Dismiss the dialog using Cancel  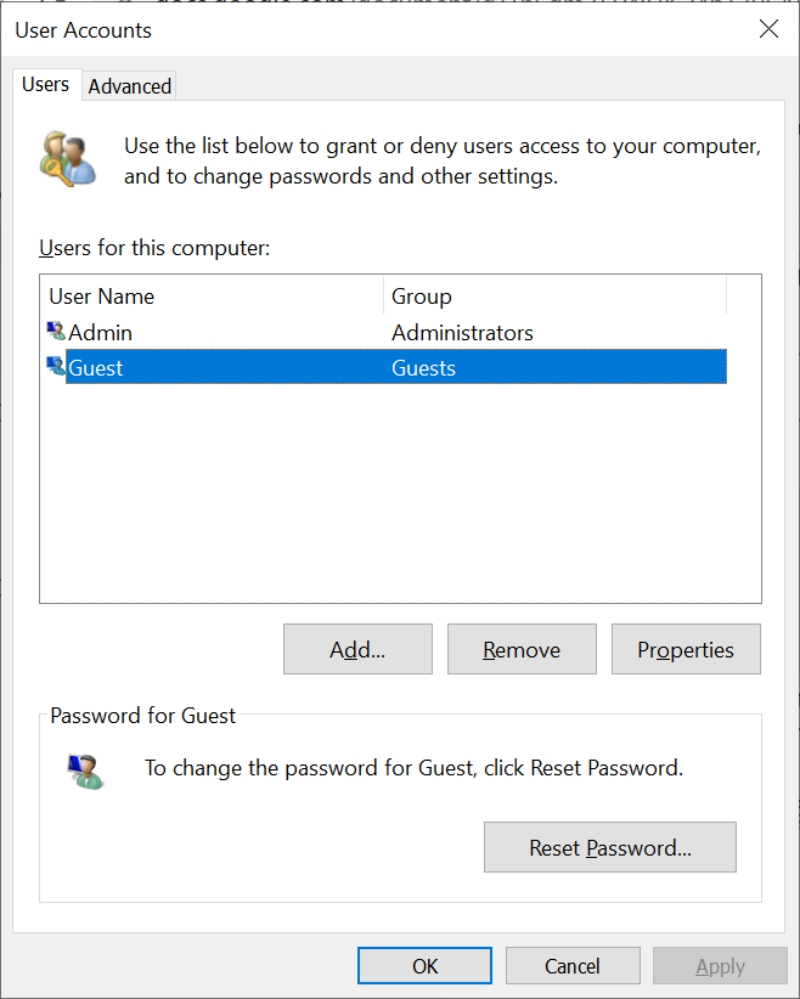click(x=572, y=965)
